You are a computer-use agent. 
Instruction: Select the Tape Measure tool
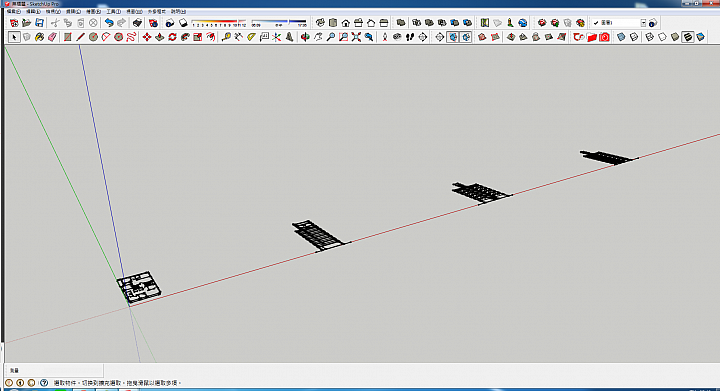(x=226, y=37)
